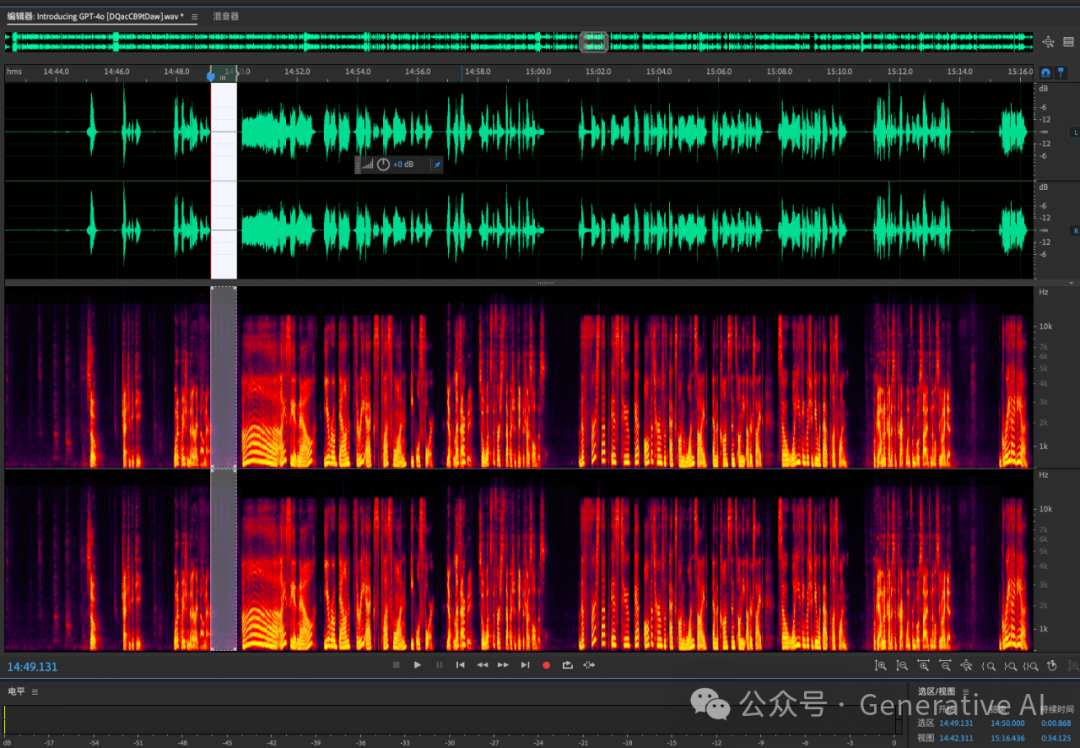Click the Stop button in transport bar
This screenshot has height=748, width=1080.
point(396,665)
